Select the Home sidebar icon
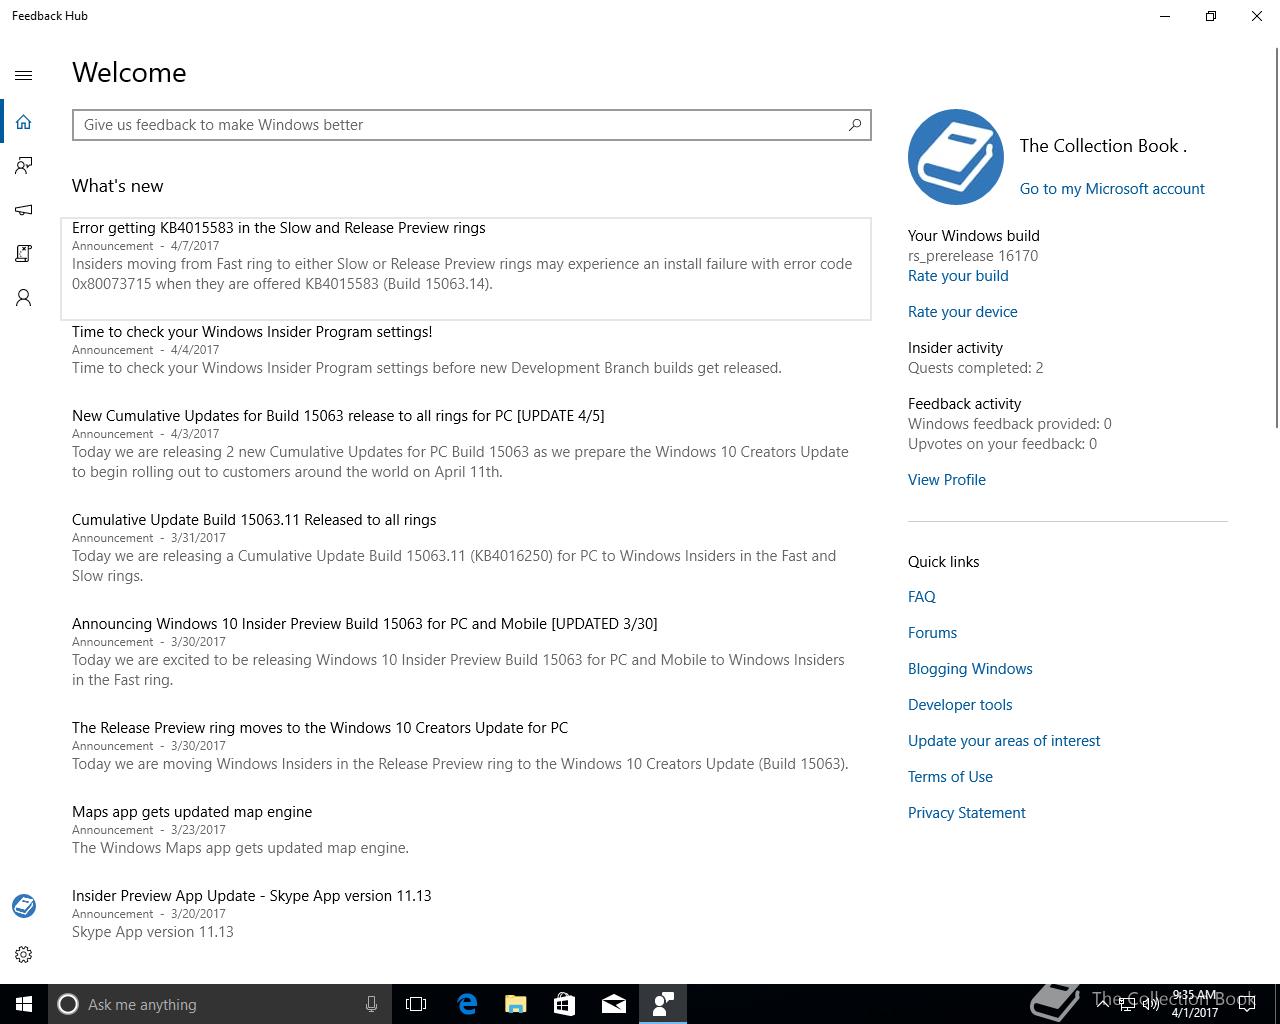Screen dimensions: 1280x1024 tap(24, 122)
